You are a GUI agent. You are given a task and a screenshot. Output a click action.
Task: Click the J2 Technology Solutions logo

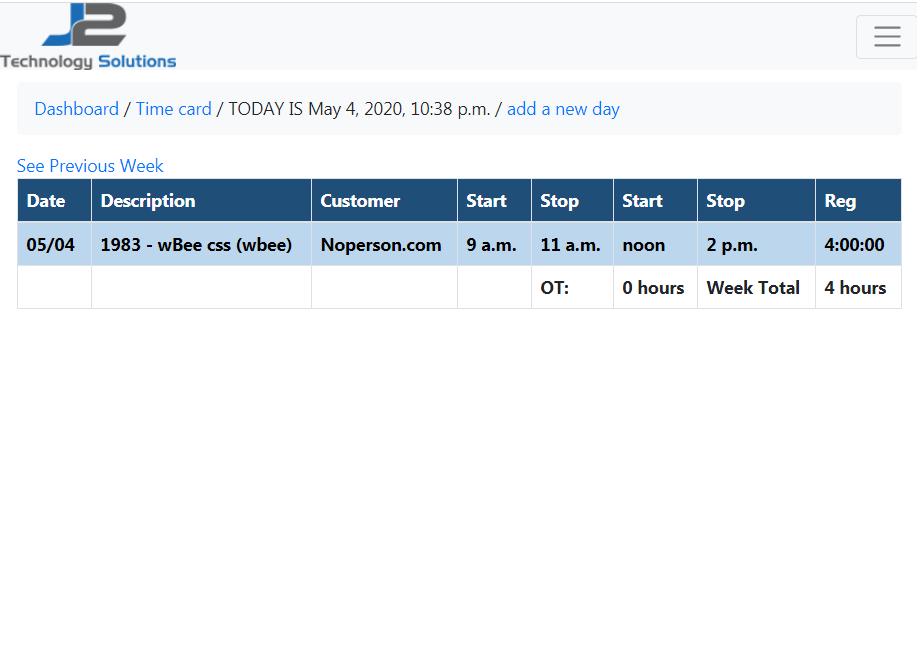(x=88, y=36)
